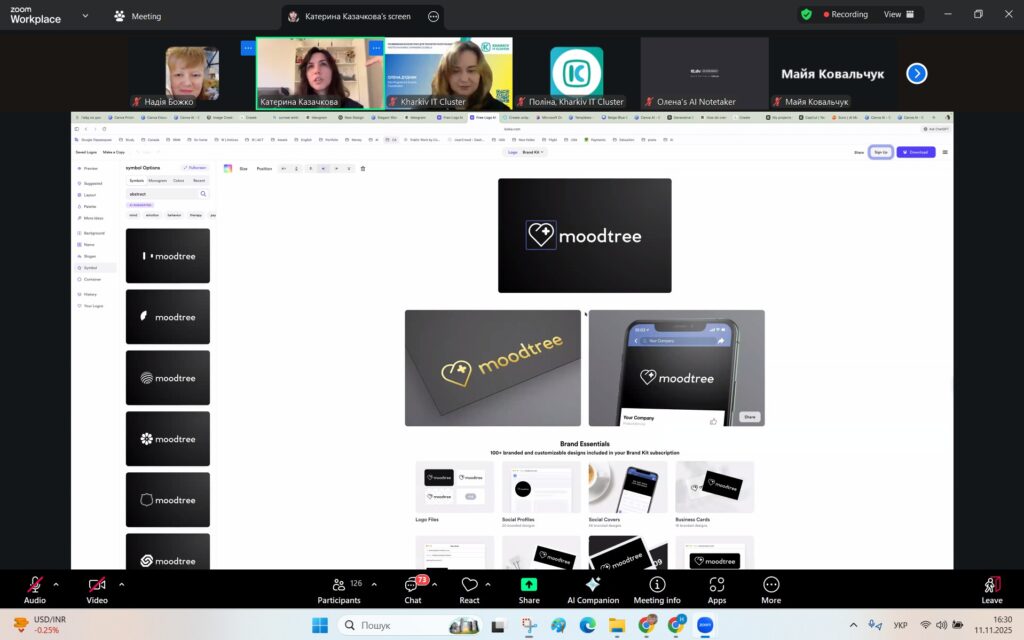1024x640 pixels.
Task: Expand the audio options arrow next to Audio
Action: 56,584
